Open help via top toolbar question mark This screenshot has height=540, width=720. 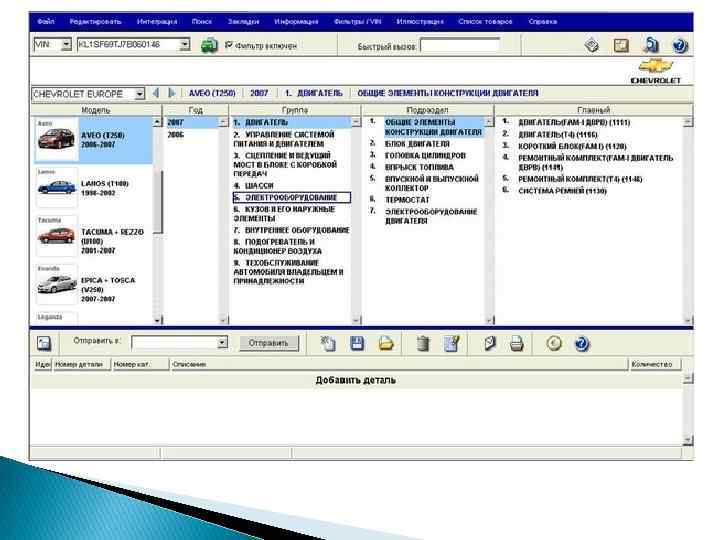coord(680,45)
